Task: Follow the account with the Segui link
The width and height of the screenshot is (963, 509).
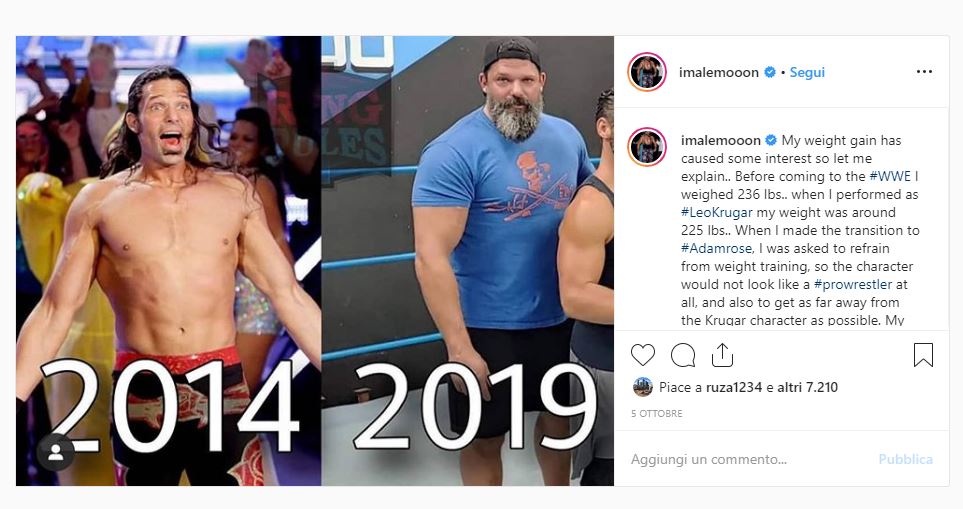Action: pos(807,72)
